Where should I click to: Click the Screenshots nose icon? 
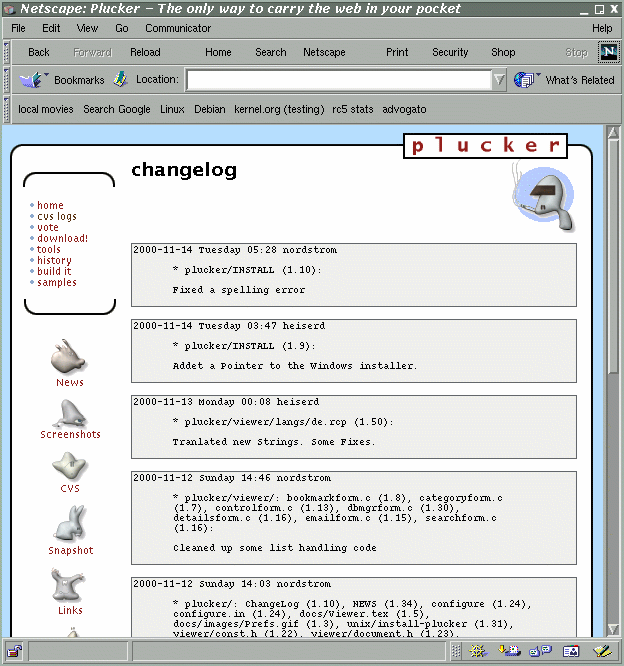69,413
